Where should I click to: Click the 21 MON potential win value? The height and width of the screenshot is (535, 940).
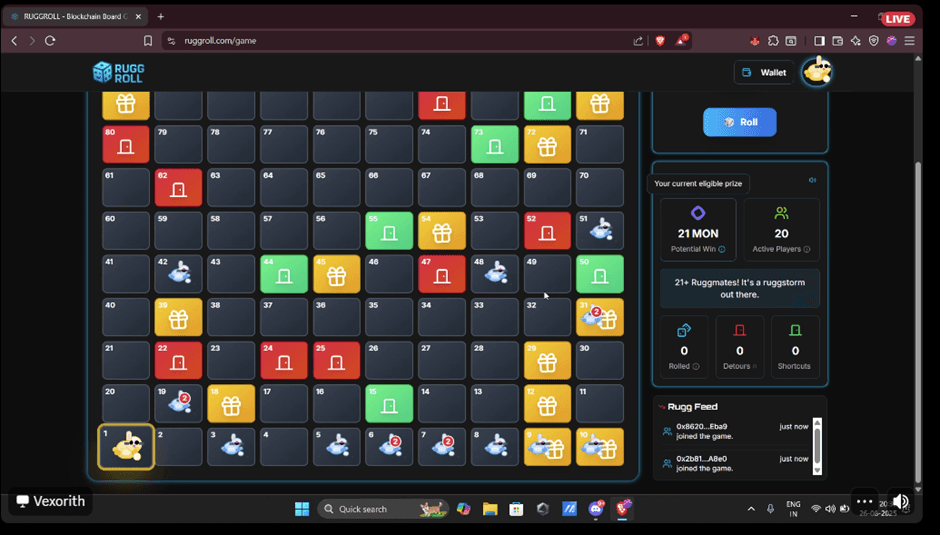pyautogui.click(x=698, y=233)
